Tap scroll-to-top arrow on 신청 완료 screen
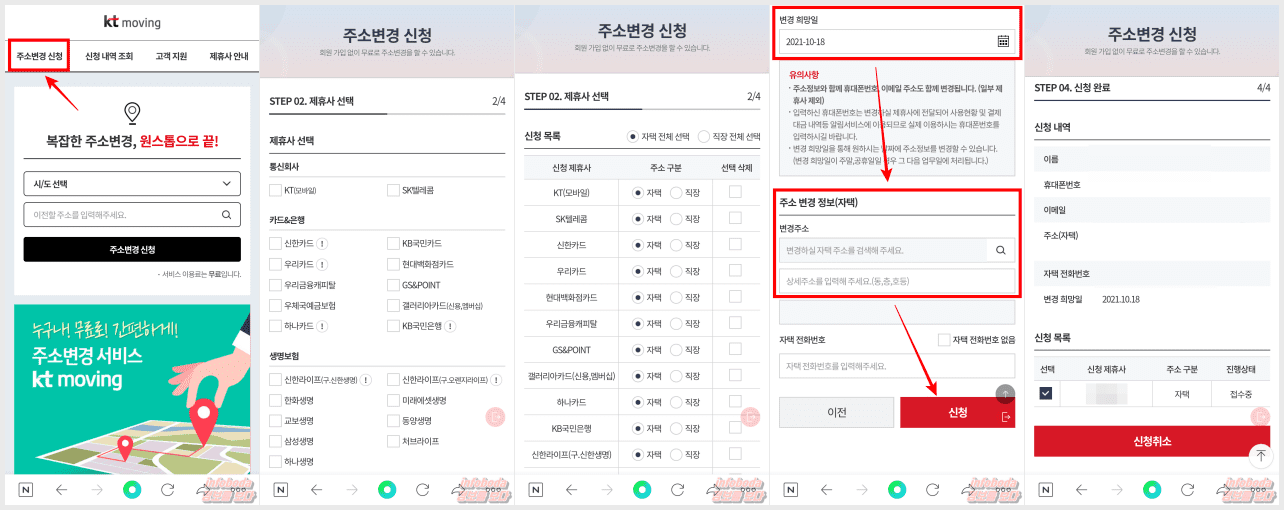The height and width of the screenshot is (510, 1284). pos(1259,454)
